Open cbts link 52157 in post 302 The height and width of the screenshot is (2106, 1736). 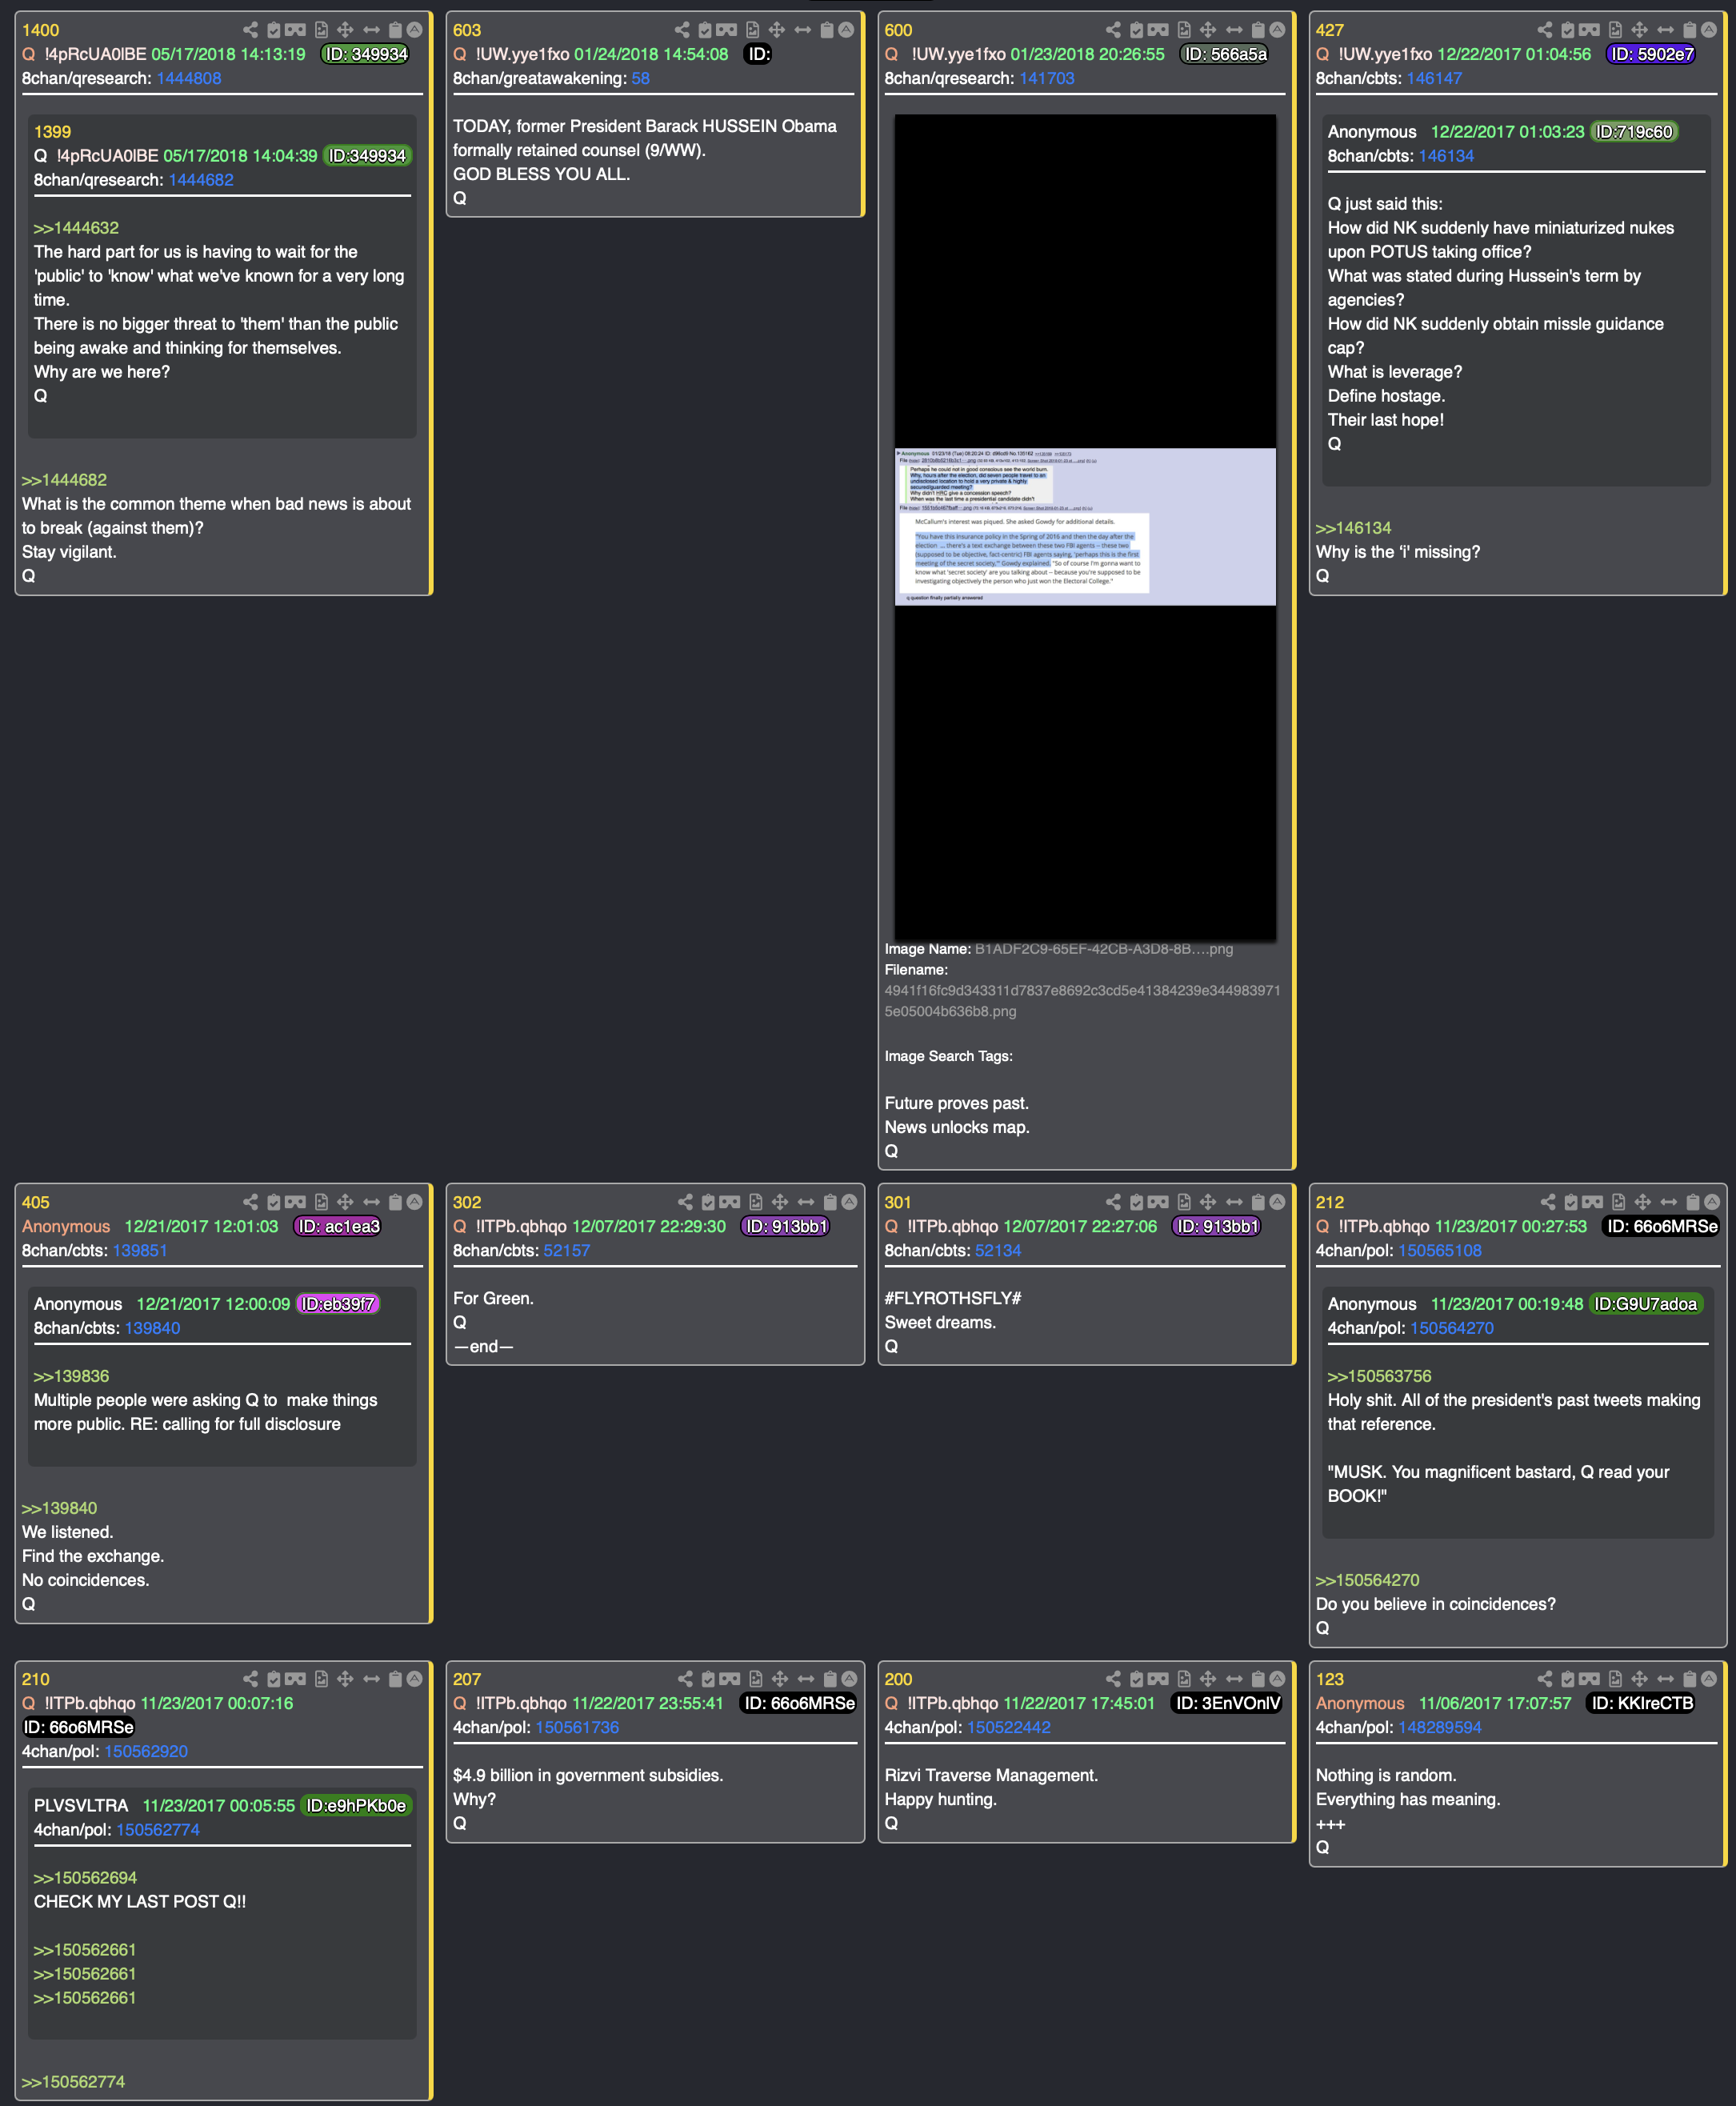tap(566, 1250)
